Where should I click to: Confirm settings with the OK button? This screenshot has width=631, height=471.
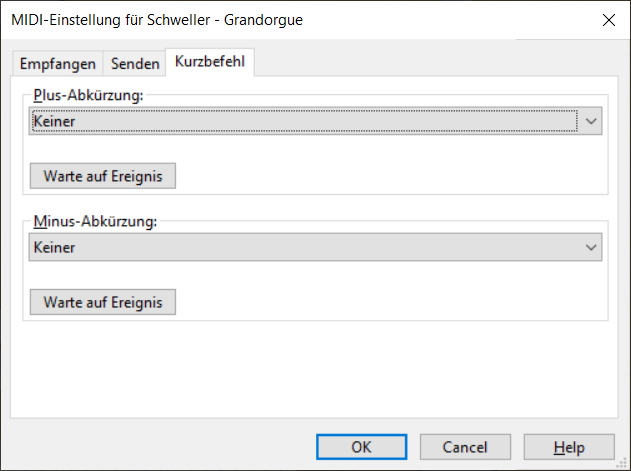362,447
